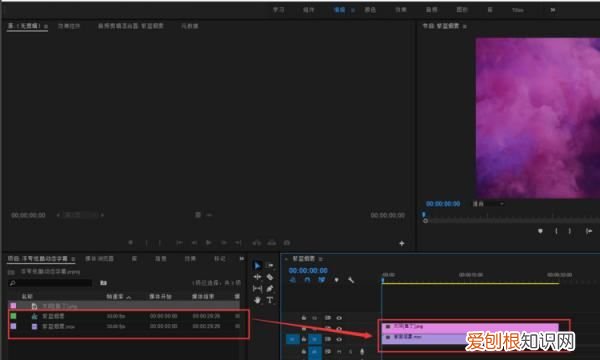Open Source monitor button editor plus icon
Image resolution: width=600 pixels, height=360 pixels.
401,243
